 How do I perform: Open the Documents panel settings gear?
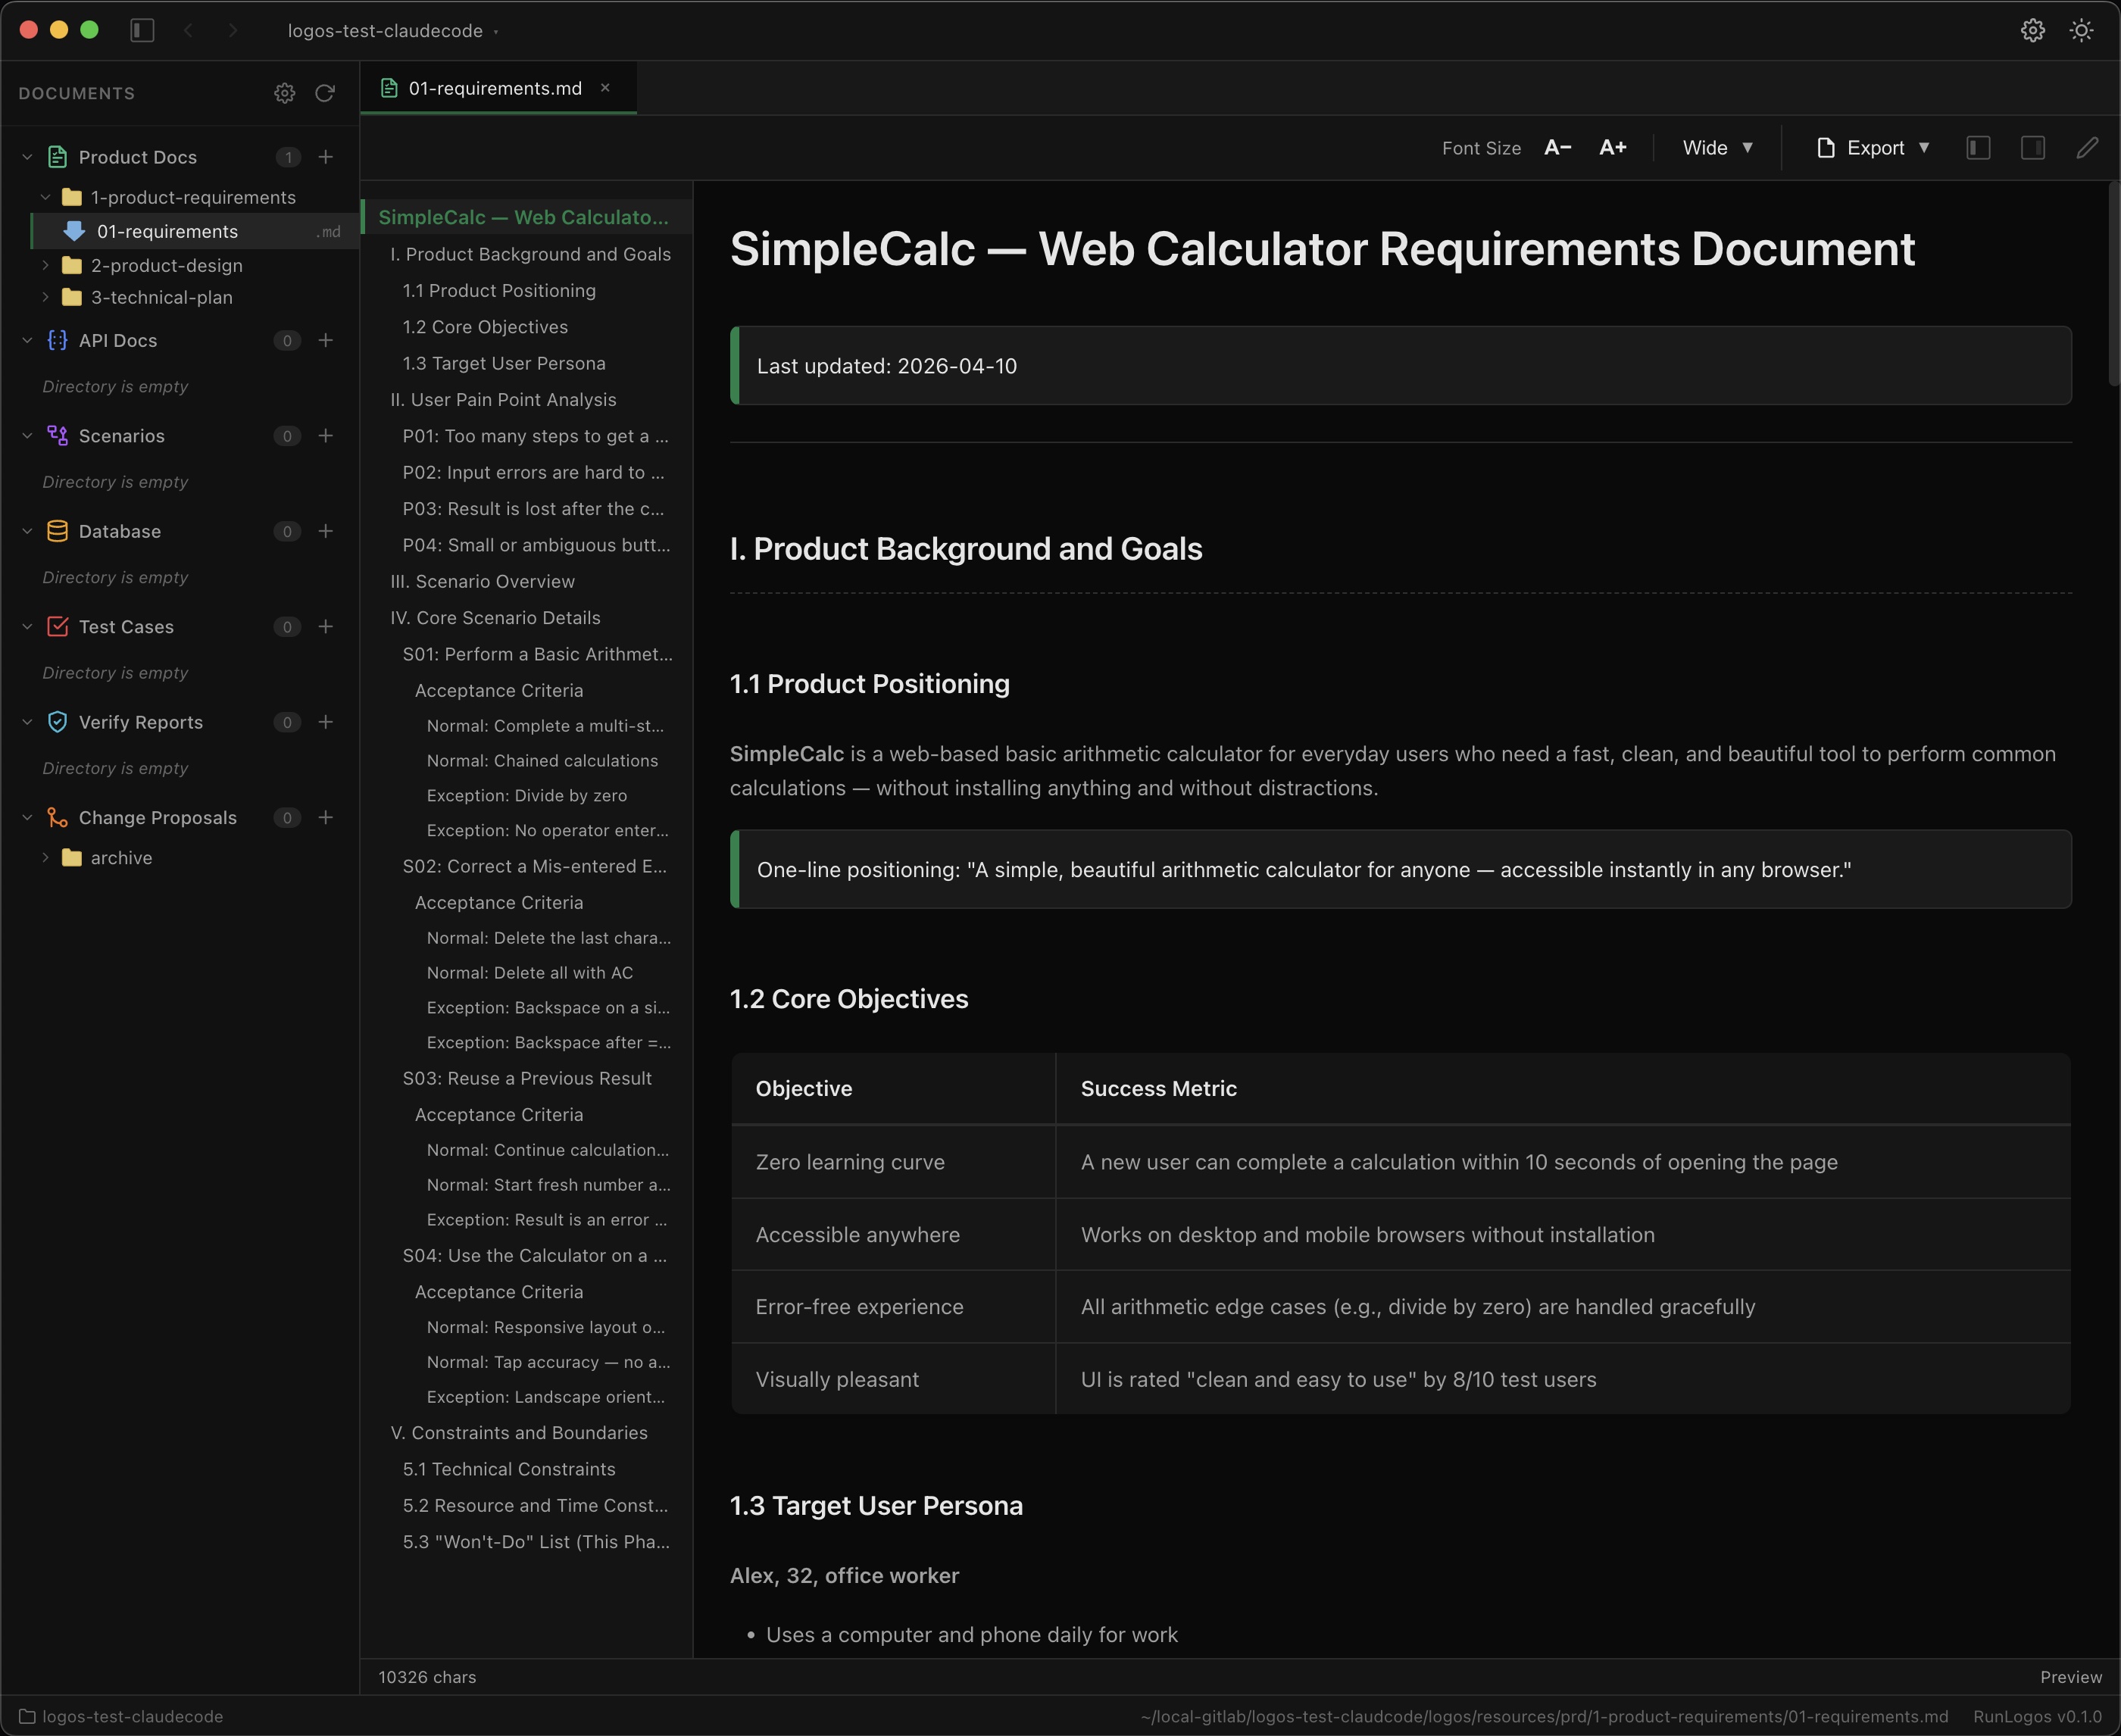[285, 92]
